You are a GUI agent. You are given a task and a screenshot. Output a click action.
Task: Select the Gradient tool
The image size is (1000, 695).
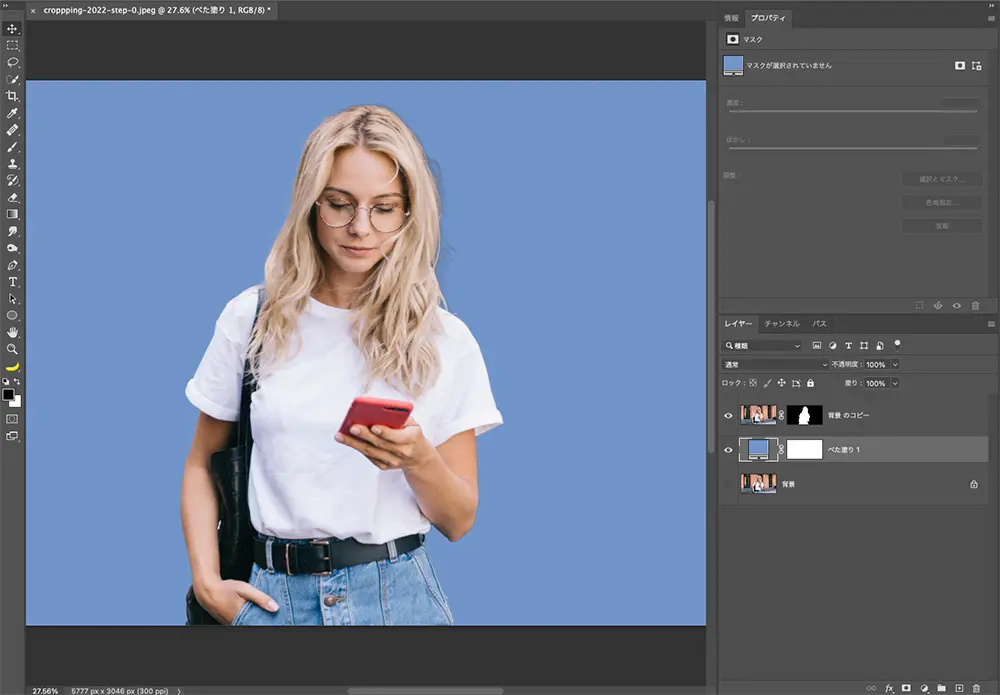(12, 214)
